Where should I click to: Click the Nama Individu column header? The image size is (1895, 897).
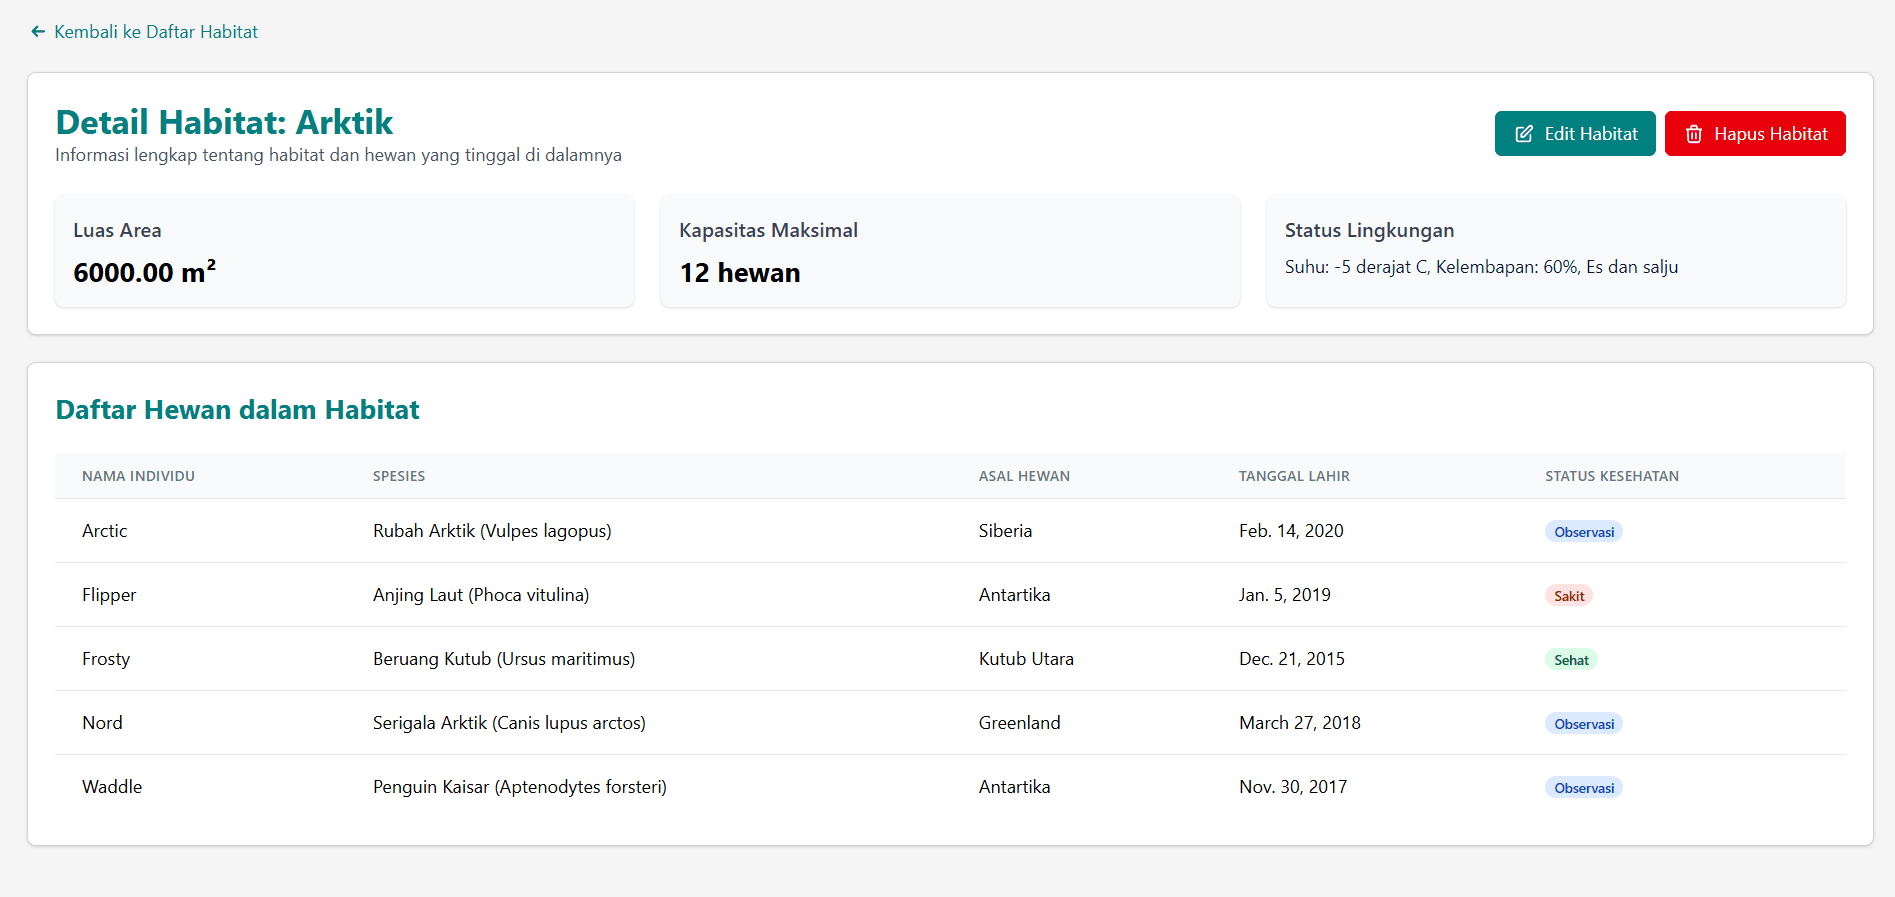138,476
